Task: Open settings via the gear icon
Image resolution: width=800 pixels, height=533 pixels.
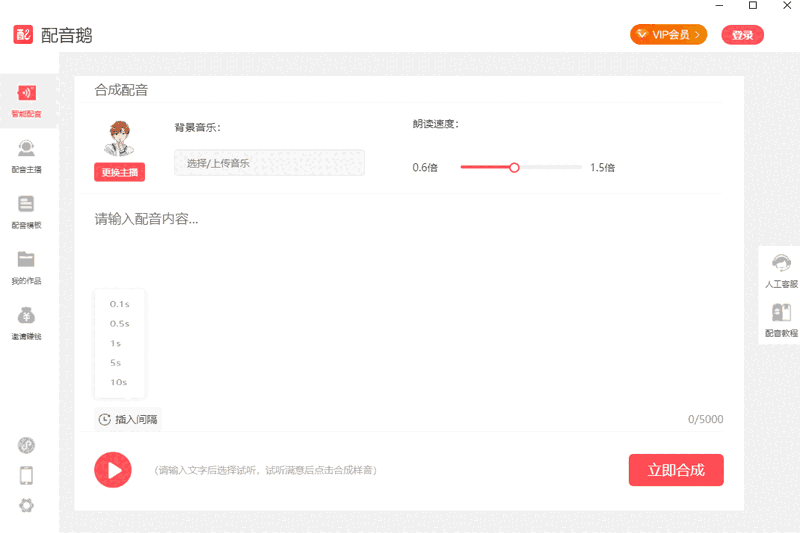Action: 27,505
